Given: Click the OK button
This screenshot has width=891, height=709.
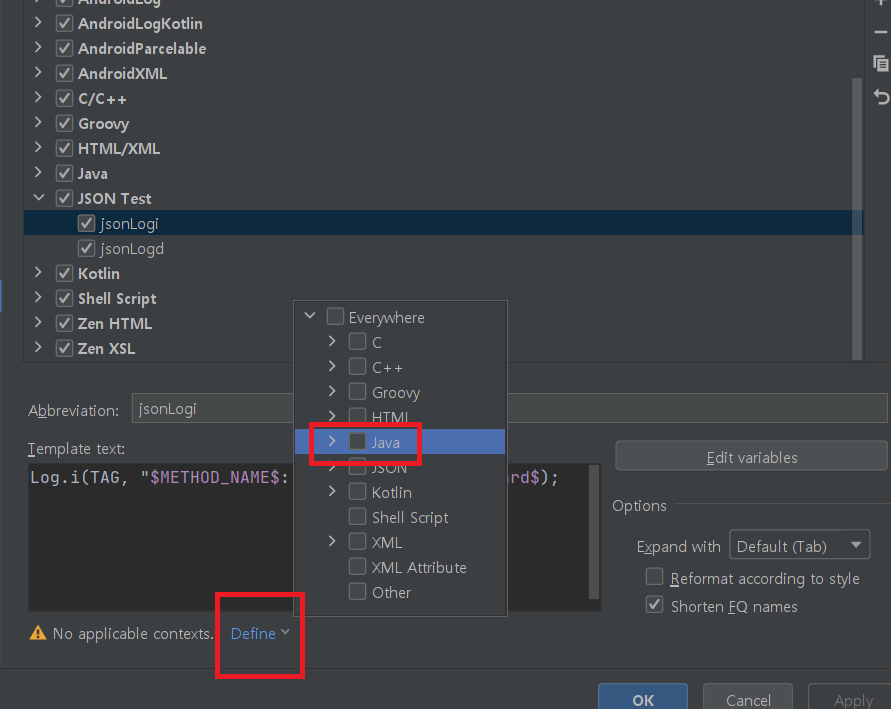Looking at the screenshot, I should click(x=643, y=699).
